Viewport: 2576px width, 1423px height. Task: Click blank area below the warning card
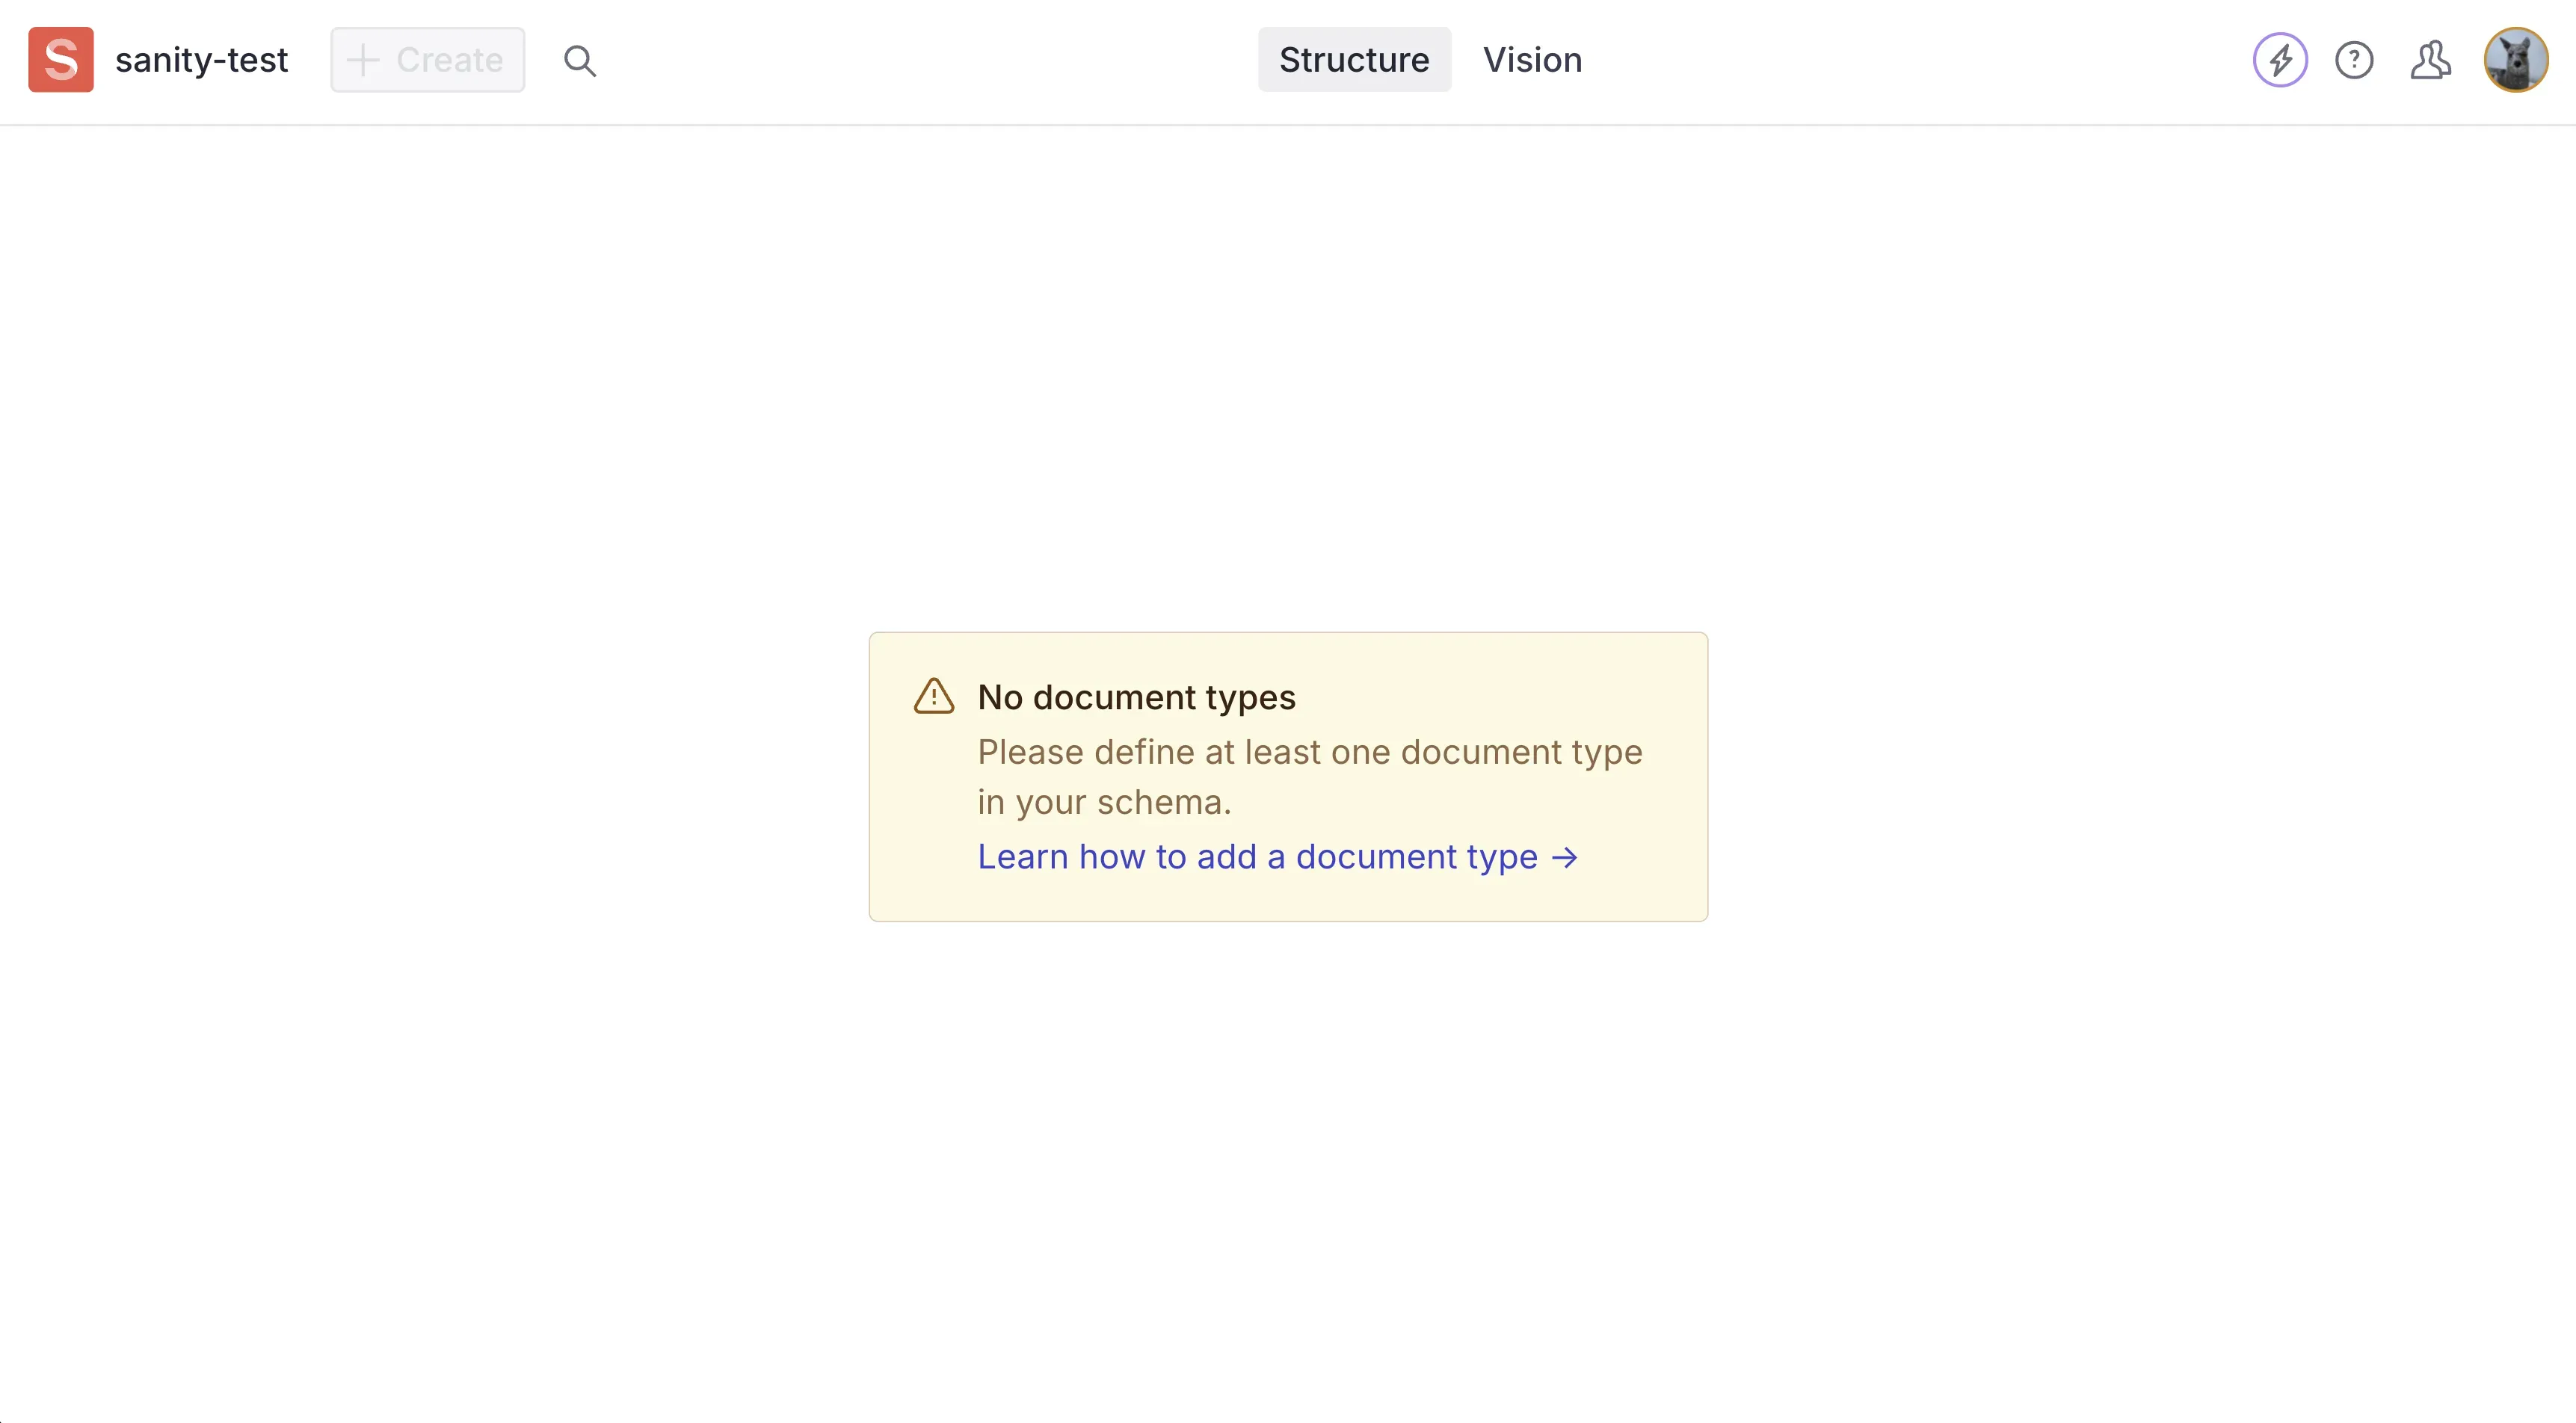click(x=1288, y=1150)
